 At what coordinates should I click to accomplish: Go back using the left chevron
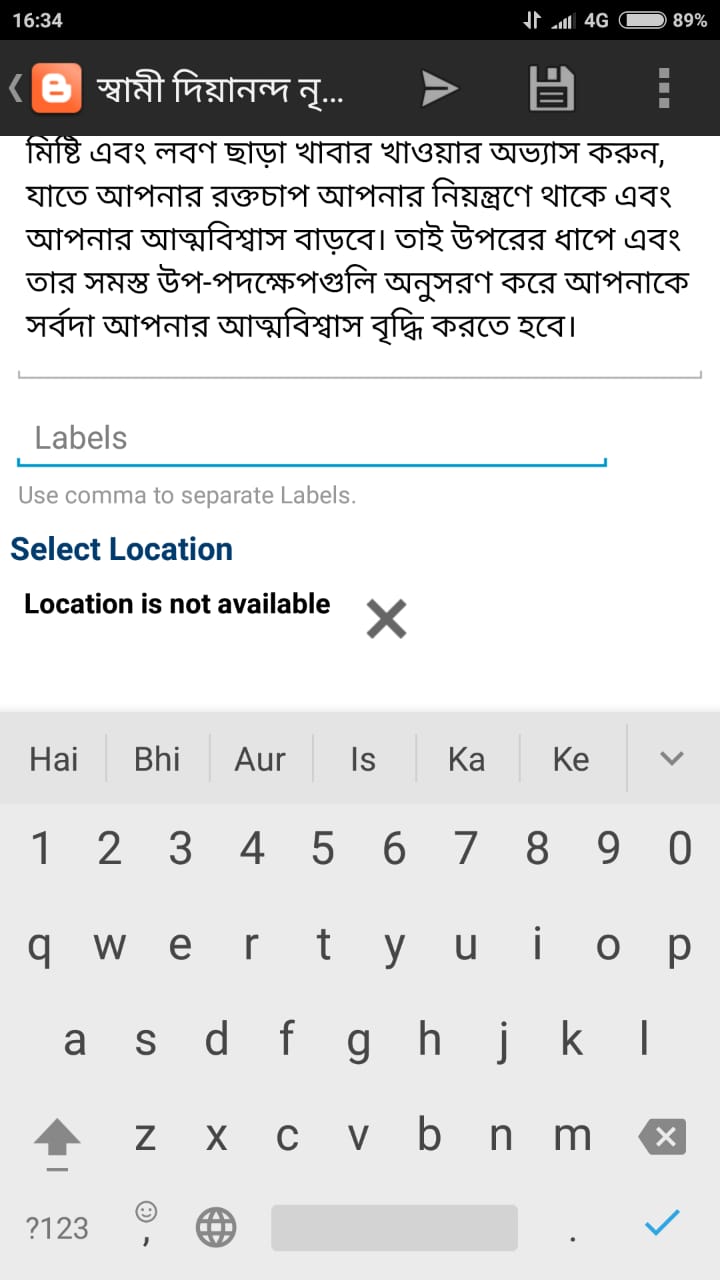15,88
